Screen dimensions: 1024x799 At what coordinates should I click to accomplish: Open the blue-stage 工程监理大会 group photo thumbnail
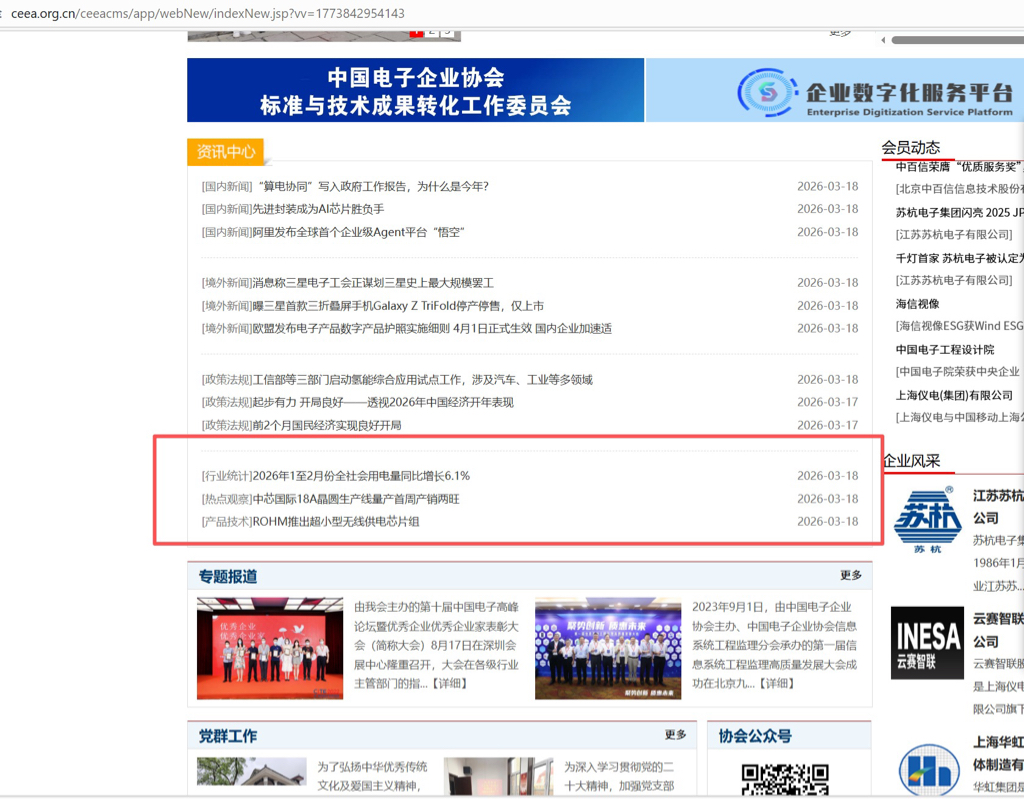(x=608, y=648)
